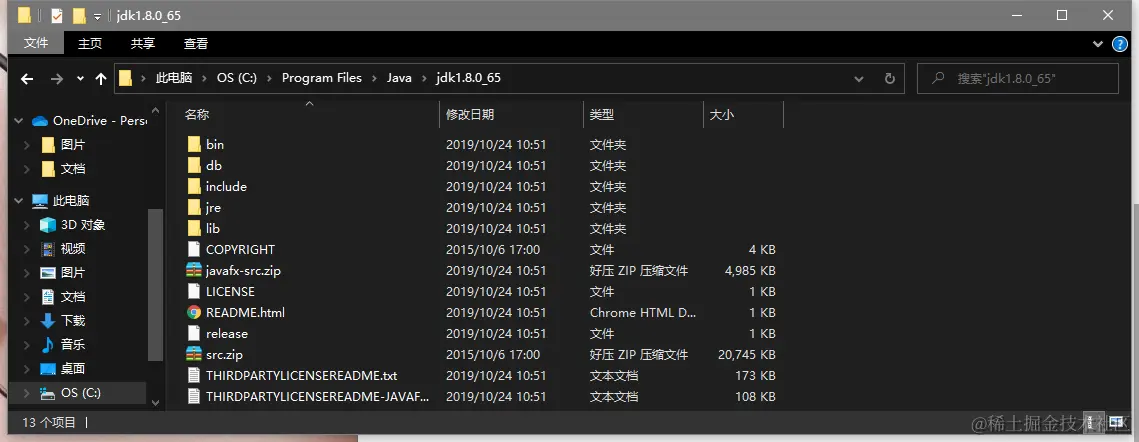Go up one folder level arrow
This screenshot has width=1139, height=442.
pos(101,79)
